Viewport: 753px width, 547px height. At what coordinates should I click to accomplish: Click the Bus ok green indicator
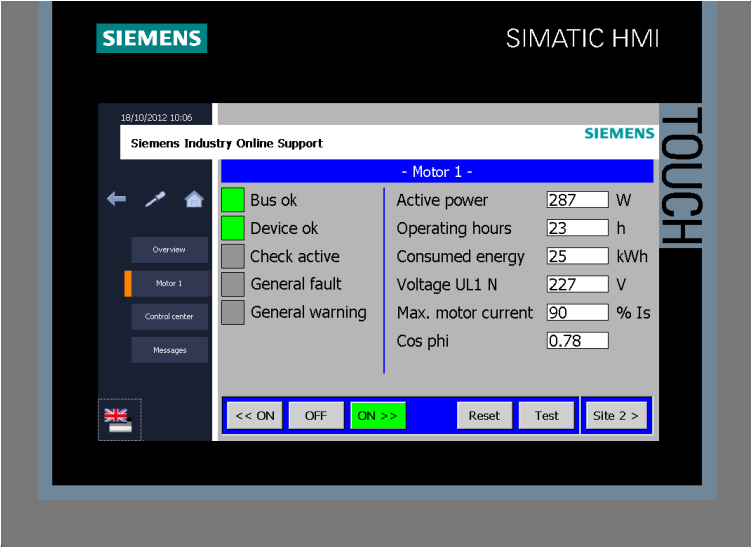click(x=233, y=200)
